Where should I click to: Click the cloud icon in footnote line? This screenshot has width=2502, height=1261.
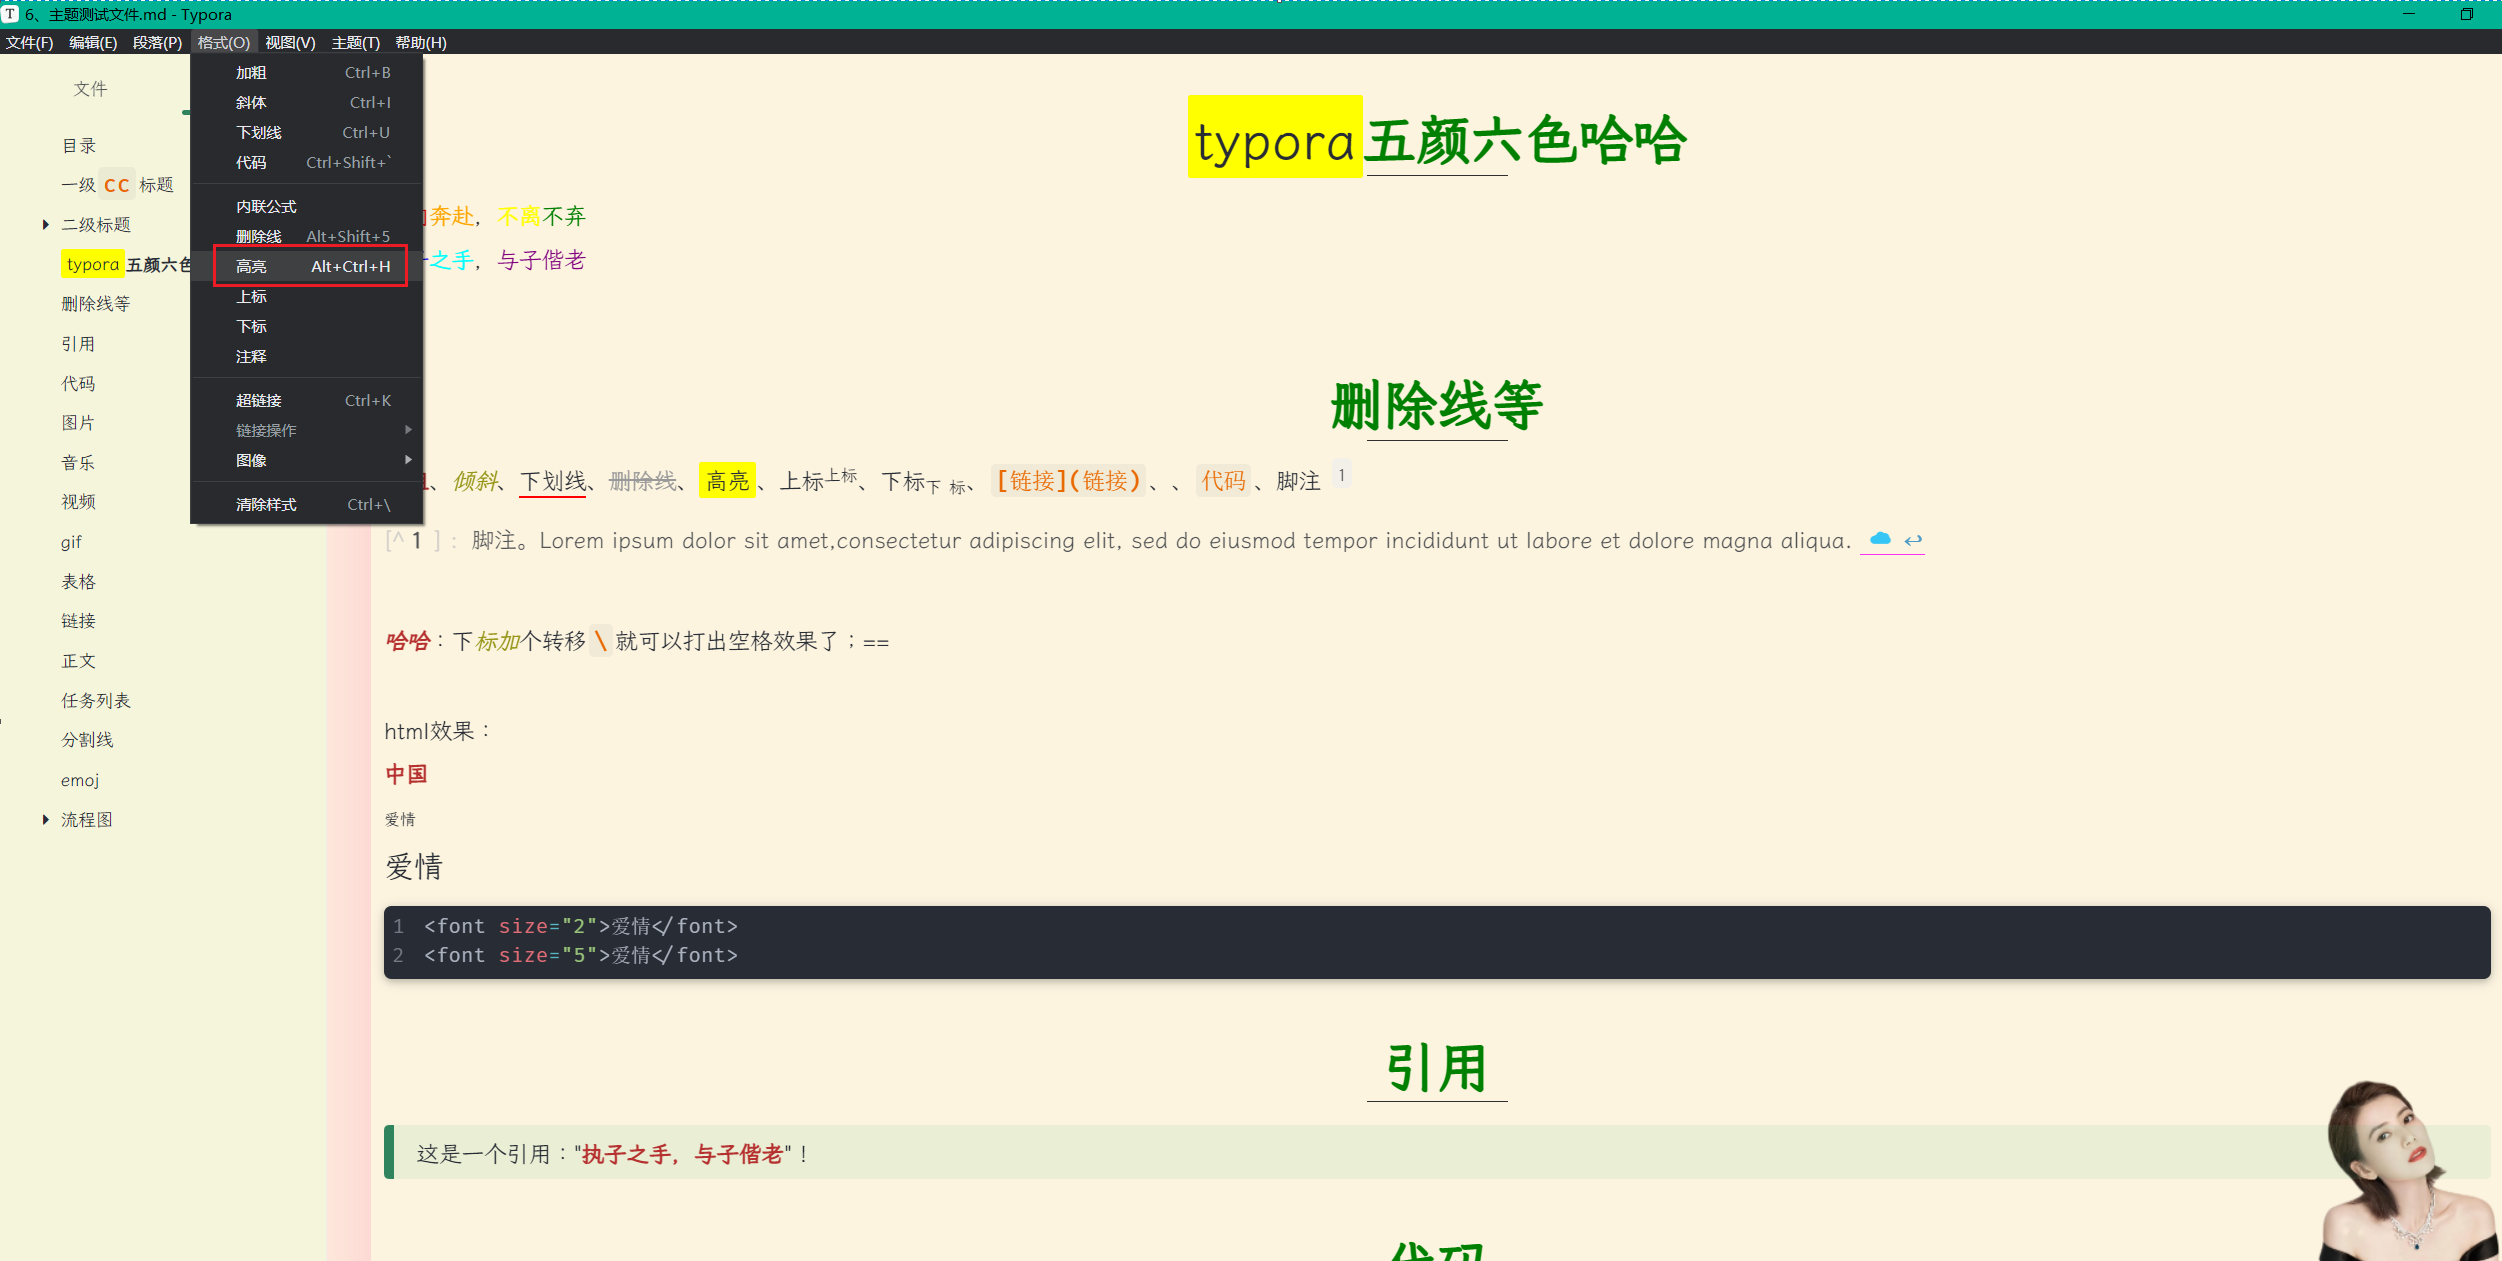(1880, 539)
